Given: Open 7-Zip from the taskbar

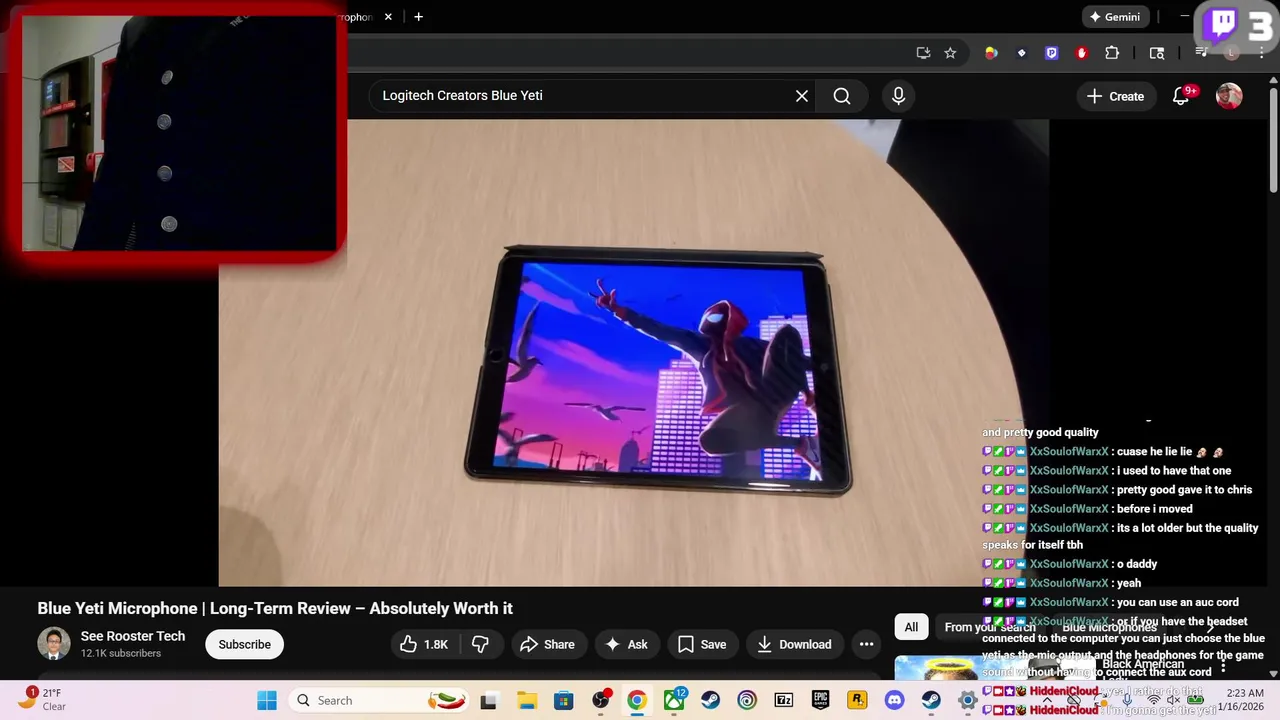Looking at the screenshot, I should 784,700.
